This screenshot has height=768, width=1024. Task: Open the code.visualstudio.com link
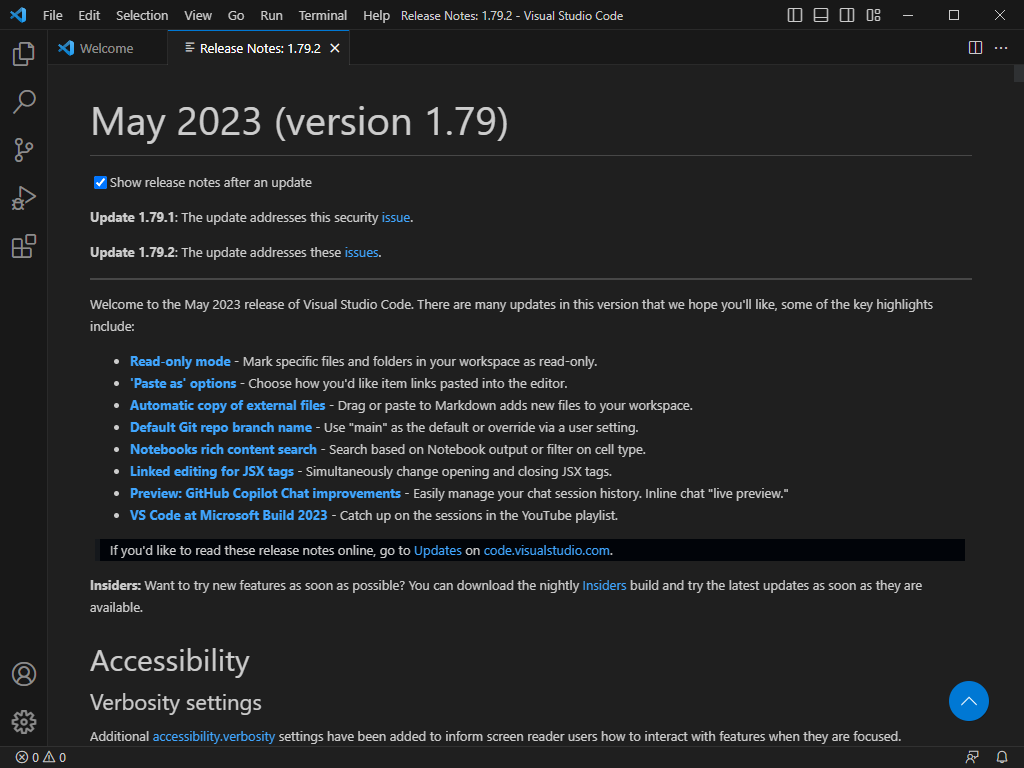(x=547, y=551)
